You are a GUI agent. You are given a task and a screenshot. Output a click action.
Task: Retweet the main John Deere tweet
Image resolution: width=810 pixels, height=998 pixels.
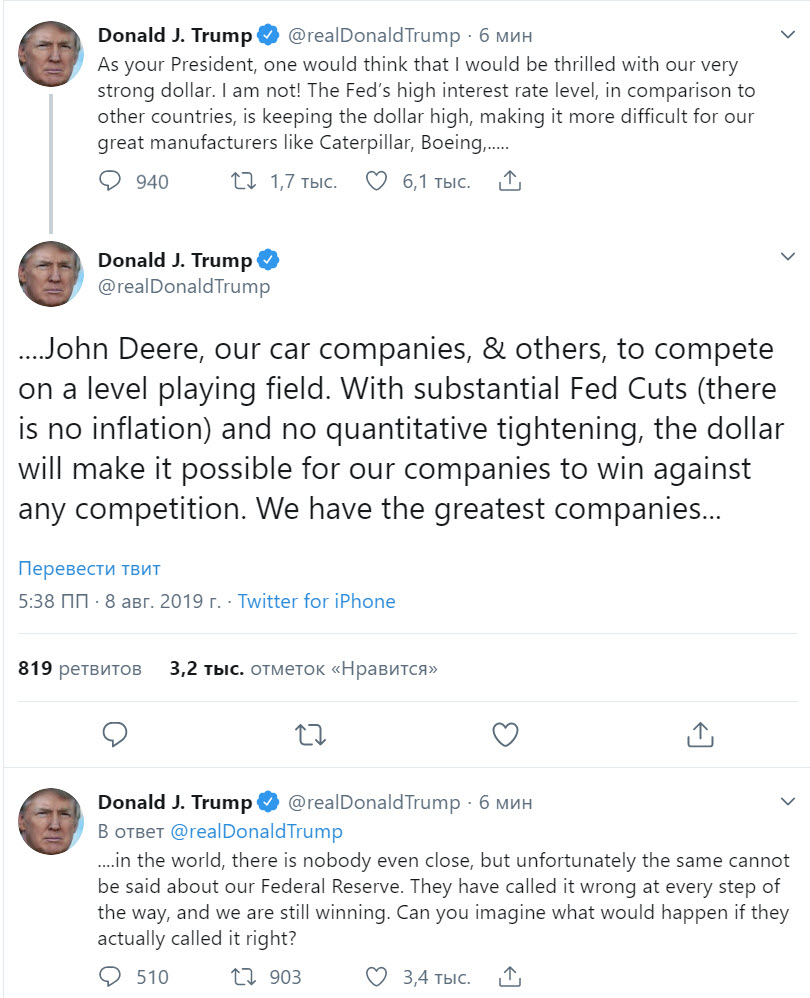[x=311, y=734]
